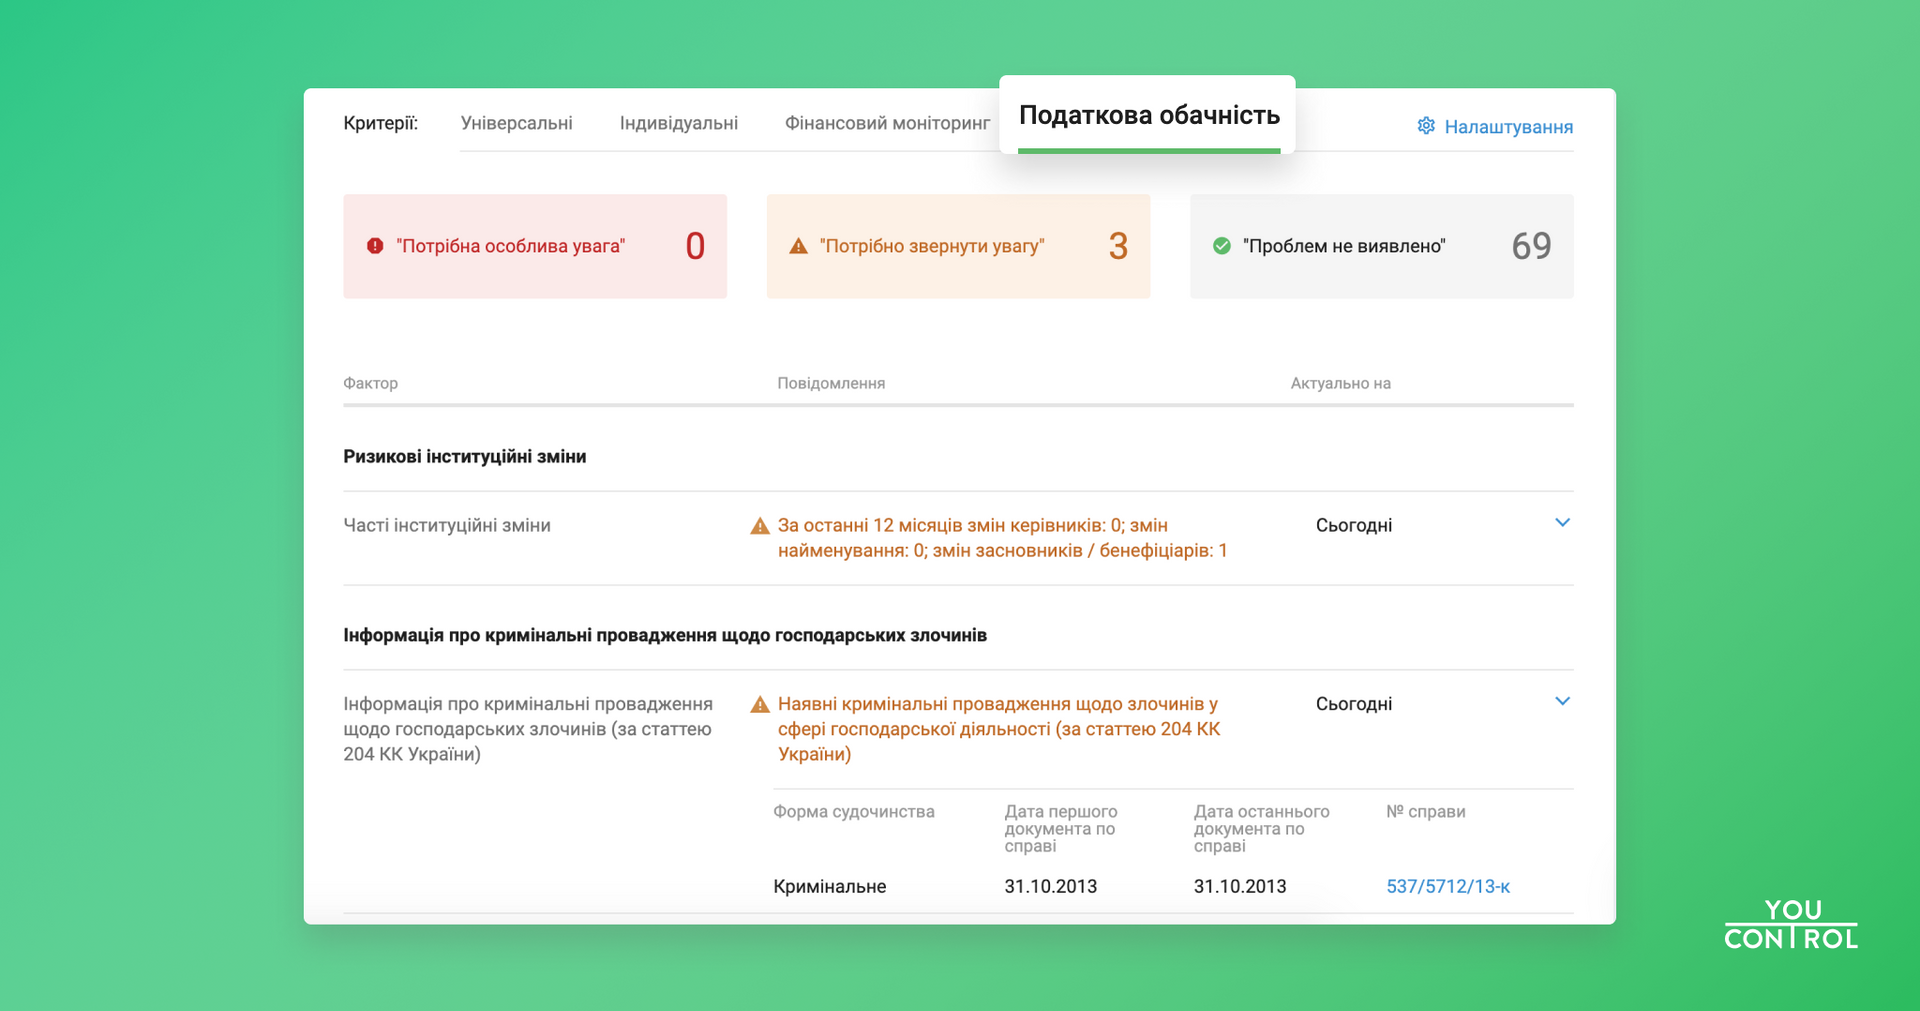The width and height of the screenshot is (1920, 1011).
Task: Toggle the 'Проблем не виявлено' status card
Action: coord(1381,245)
